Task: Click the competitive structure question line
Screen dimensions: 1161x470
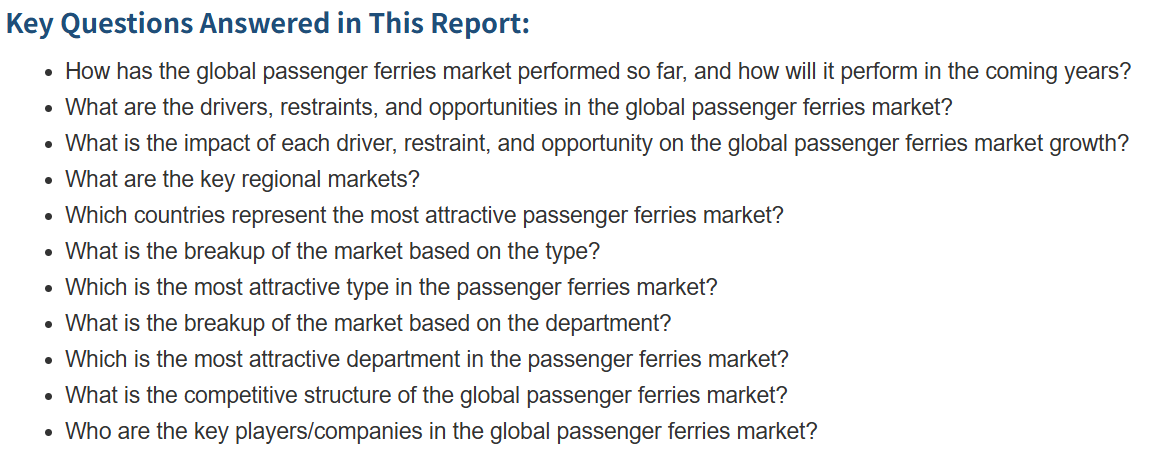Action: tap(426, 396)
